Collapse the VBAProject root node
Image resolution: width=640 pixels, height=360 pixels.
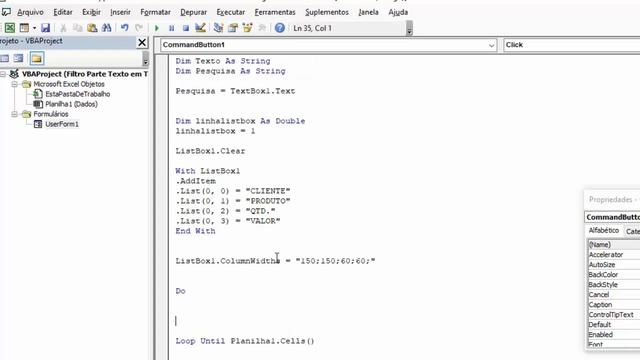pos(3,74)
